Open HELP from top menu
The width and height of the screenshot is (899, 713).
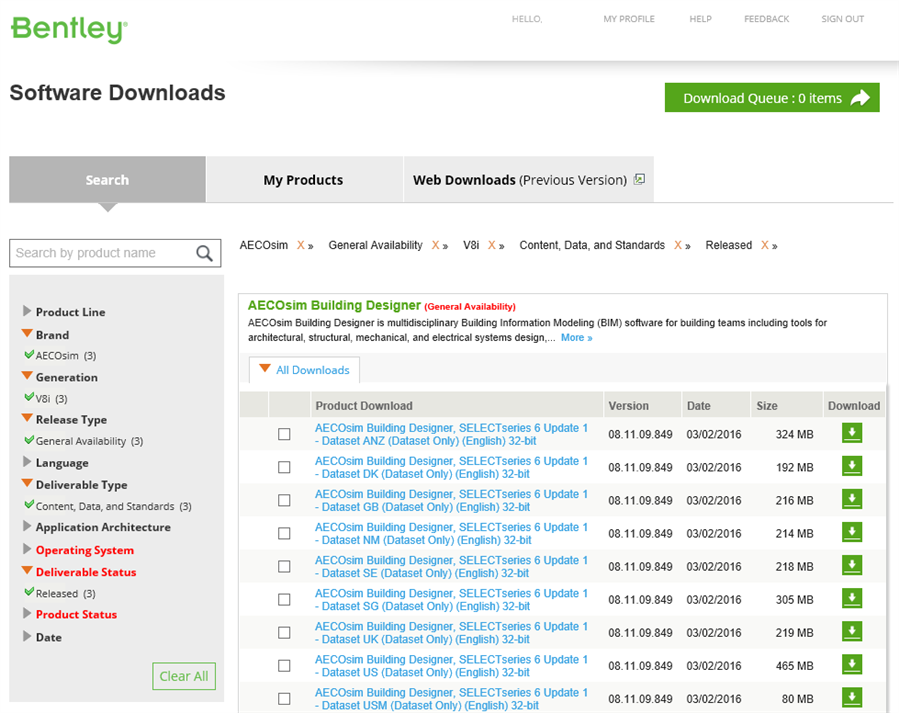tap(701, 19)
